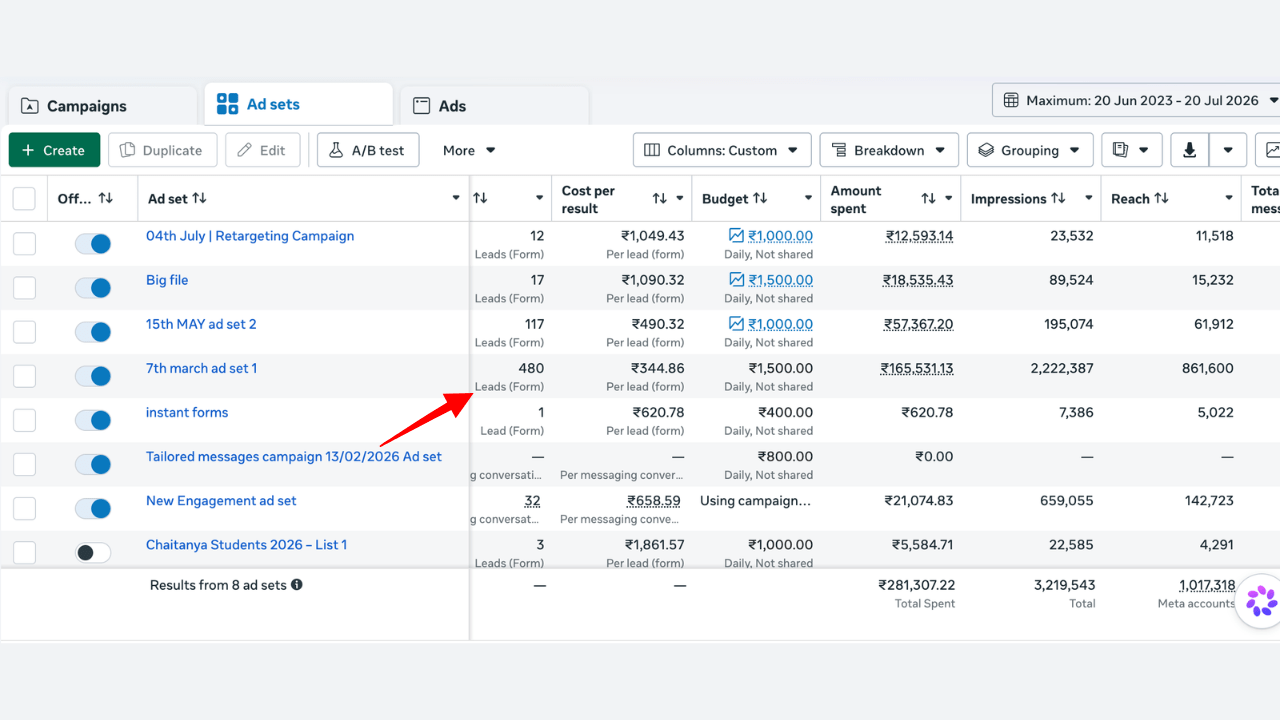Image resolution: width=1280 pixels, height=720 pixels.
Task: Click the Edit button
Action: point(262,150)
